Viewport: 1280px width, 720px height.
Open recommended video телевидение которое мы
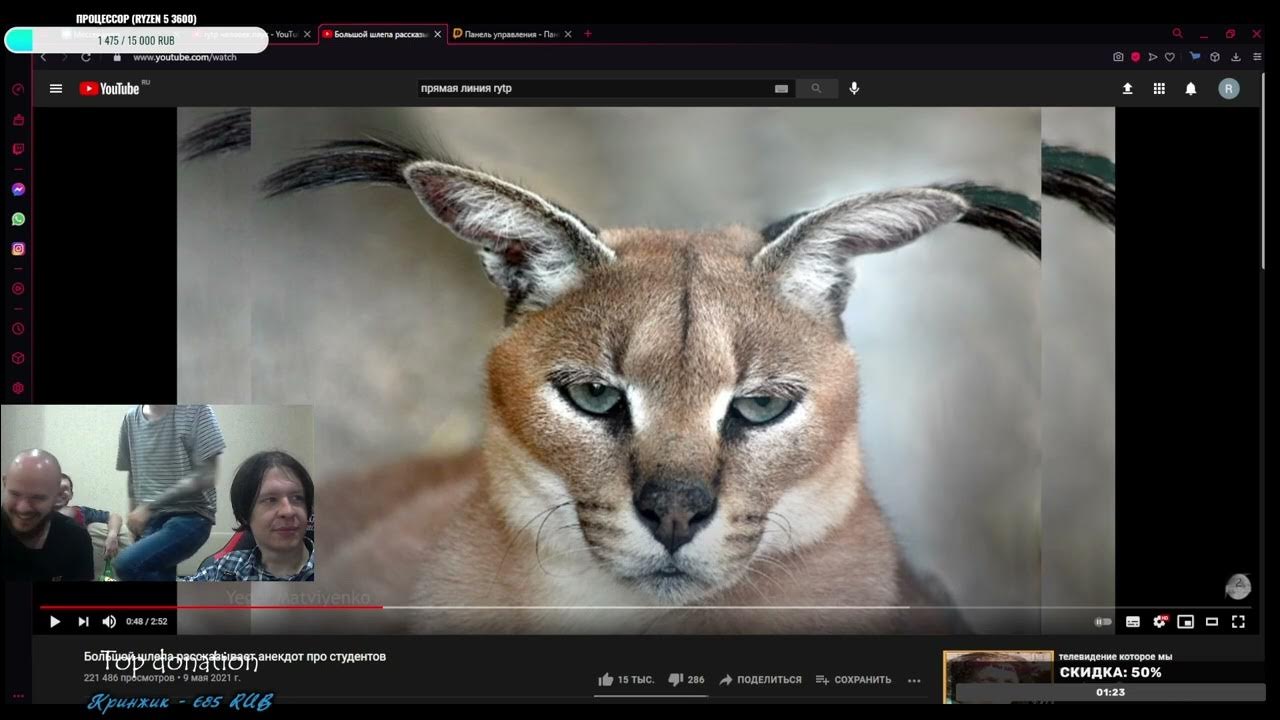point(1115,657)
